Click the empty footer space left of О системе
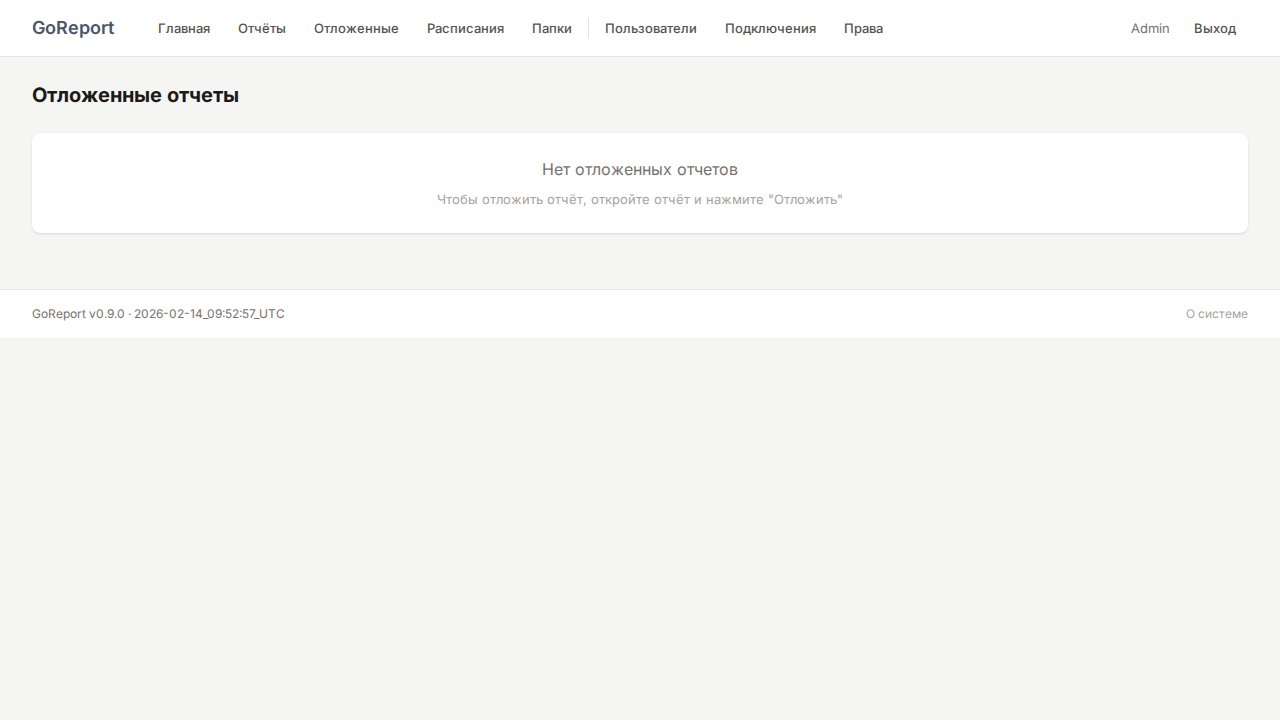This screenshot has width=1280, height=720. click(x=730, y=314)
